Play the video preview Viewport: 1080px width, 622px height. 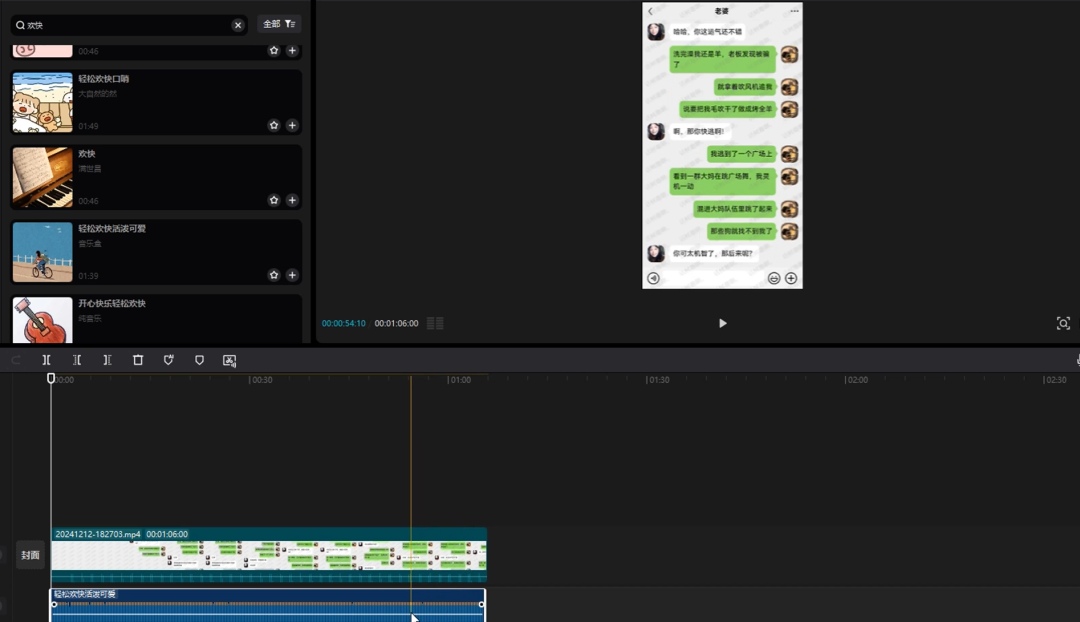click(x=723, y=323)
